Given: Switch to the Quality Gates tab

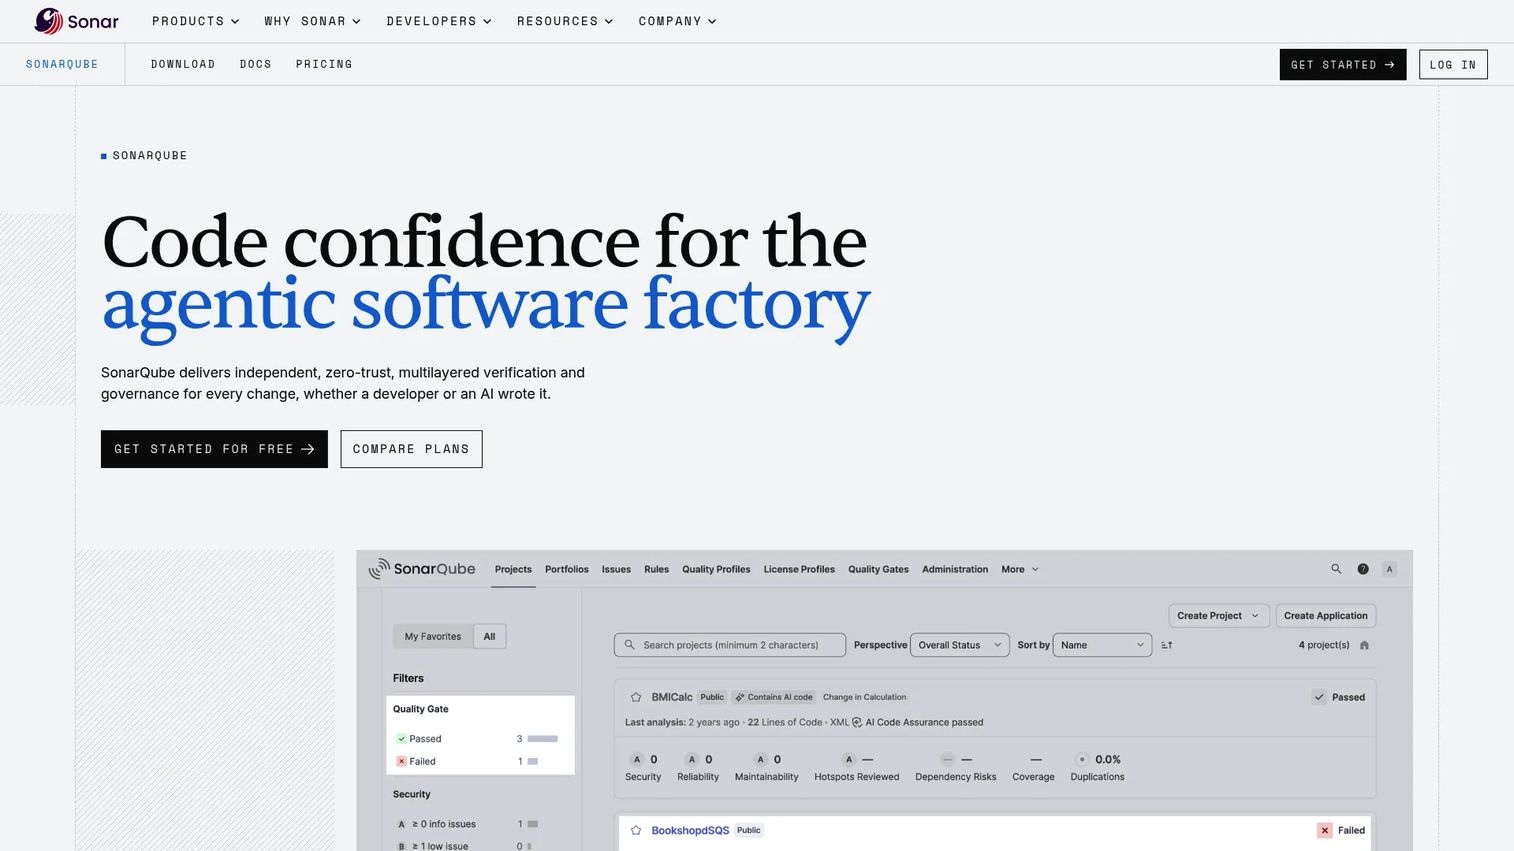Looking at the screenshot, I should tap(878, 569).
